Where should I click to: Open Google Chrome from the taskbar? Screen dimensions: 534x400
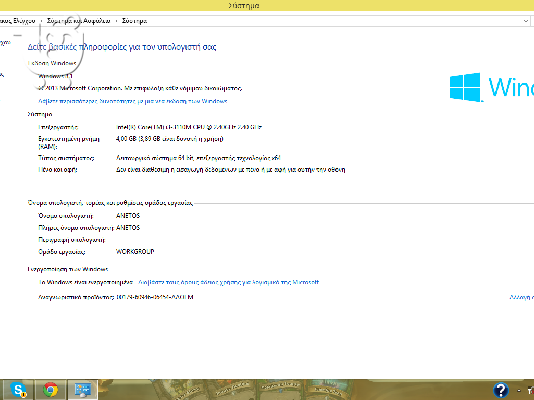pyautogui.click(x=50, y=390)
